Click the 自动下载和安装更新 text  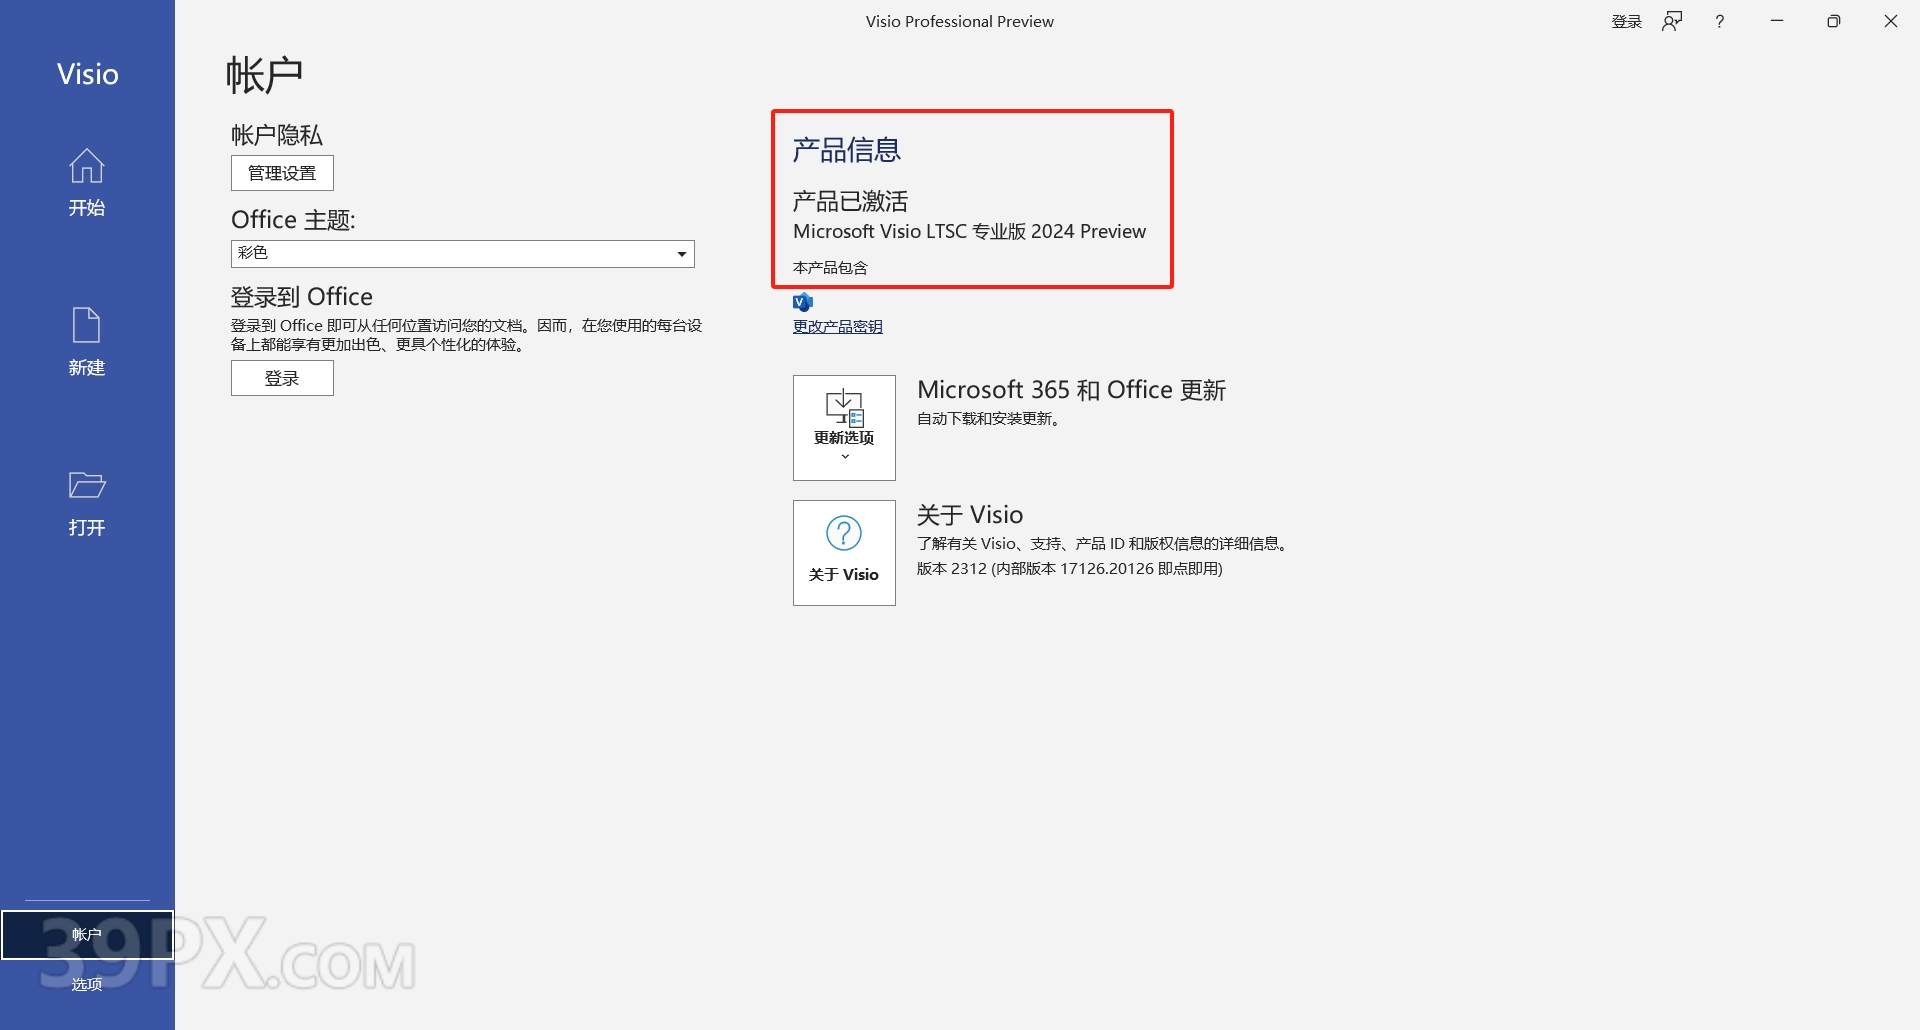[988, 419]
